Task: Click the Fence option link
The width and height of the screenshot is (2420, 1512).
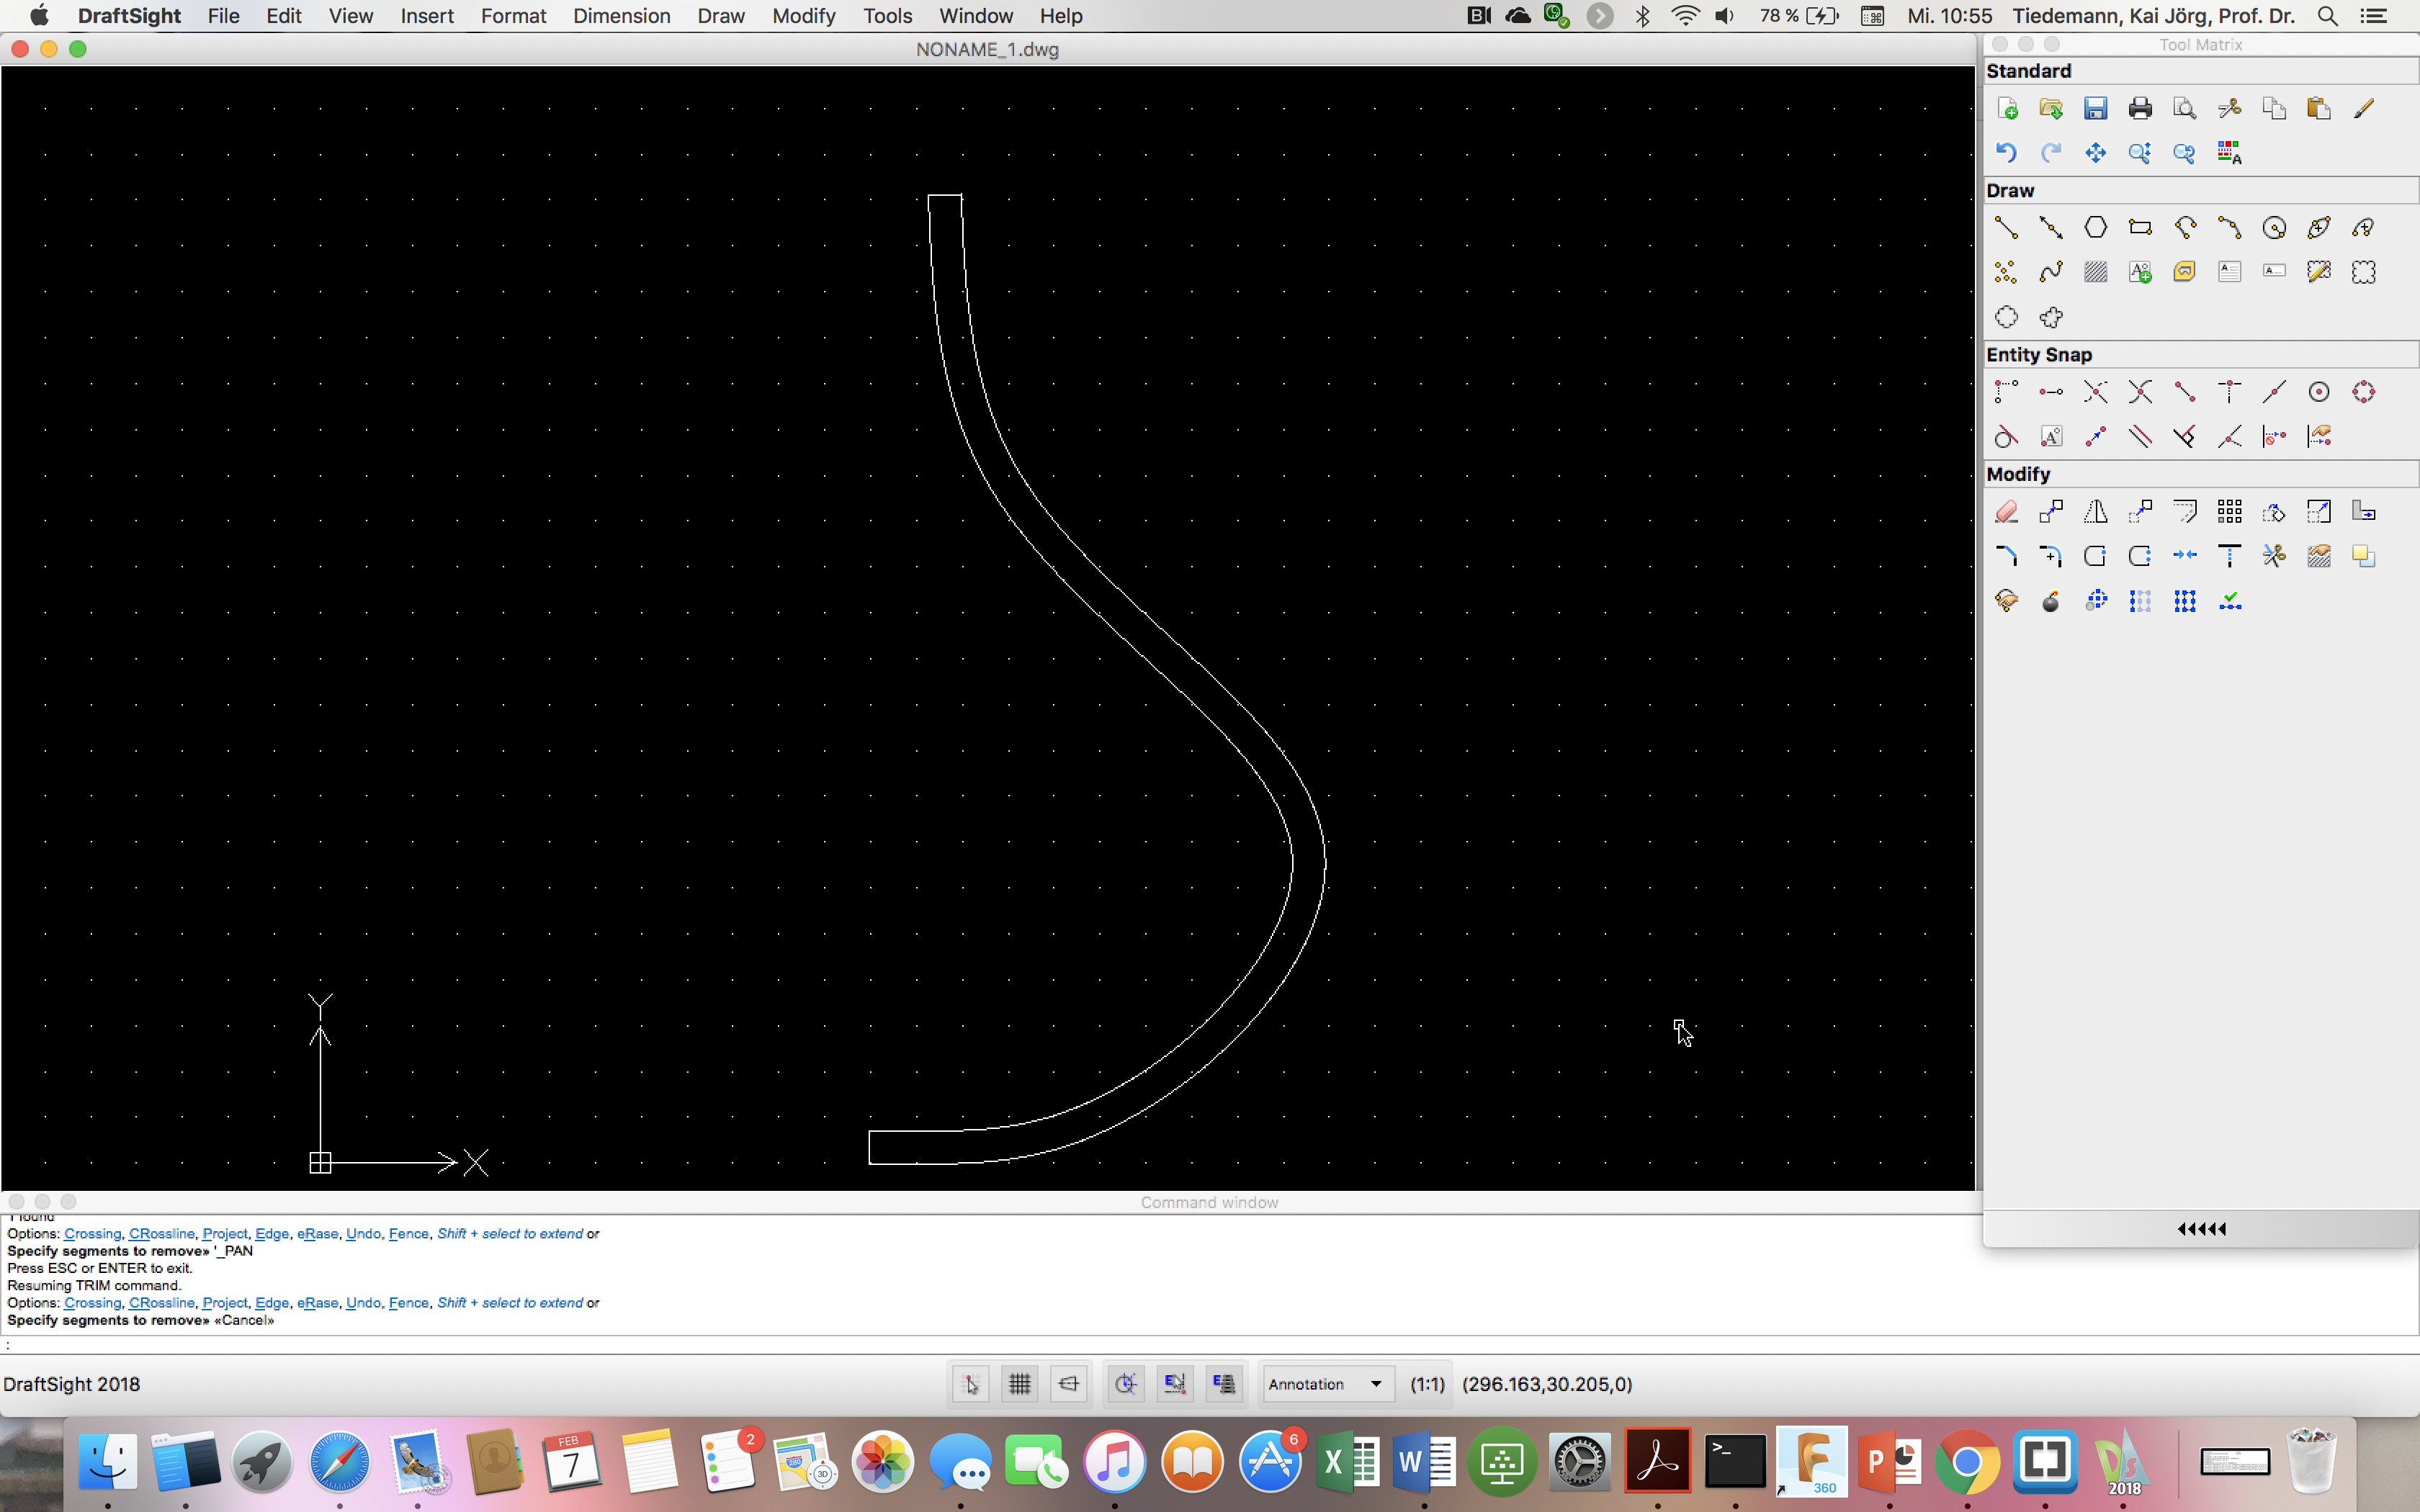Action: [x=408, y=1303]
